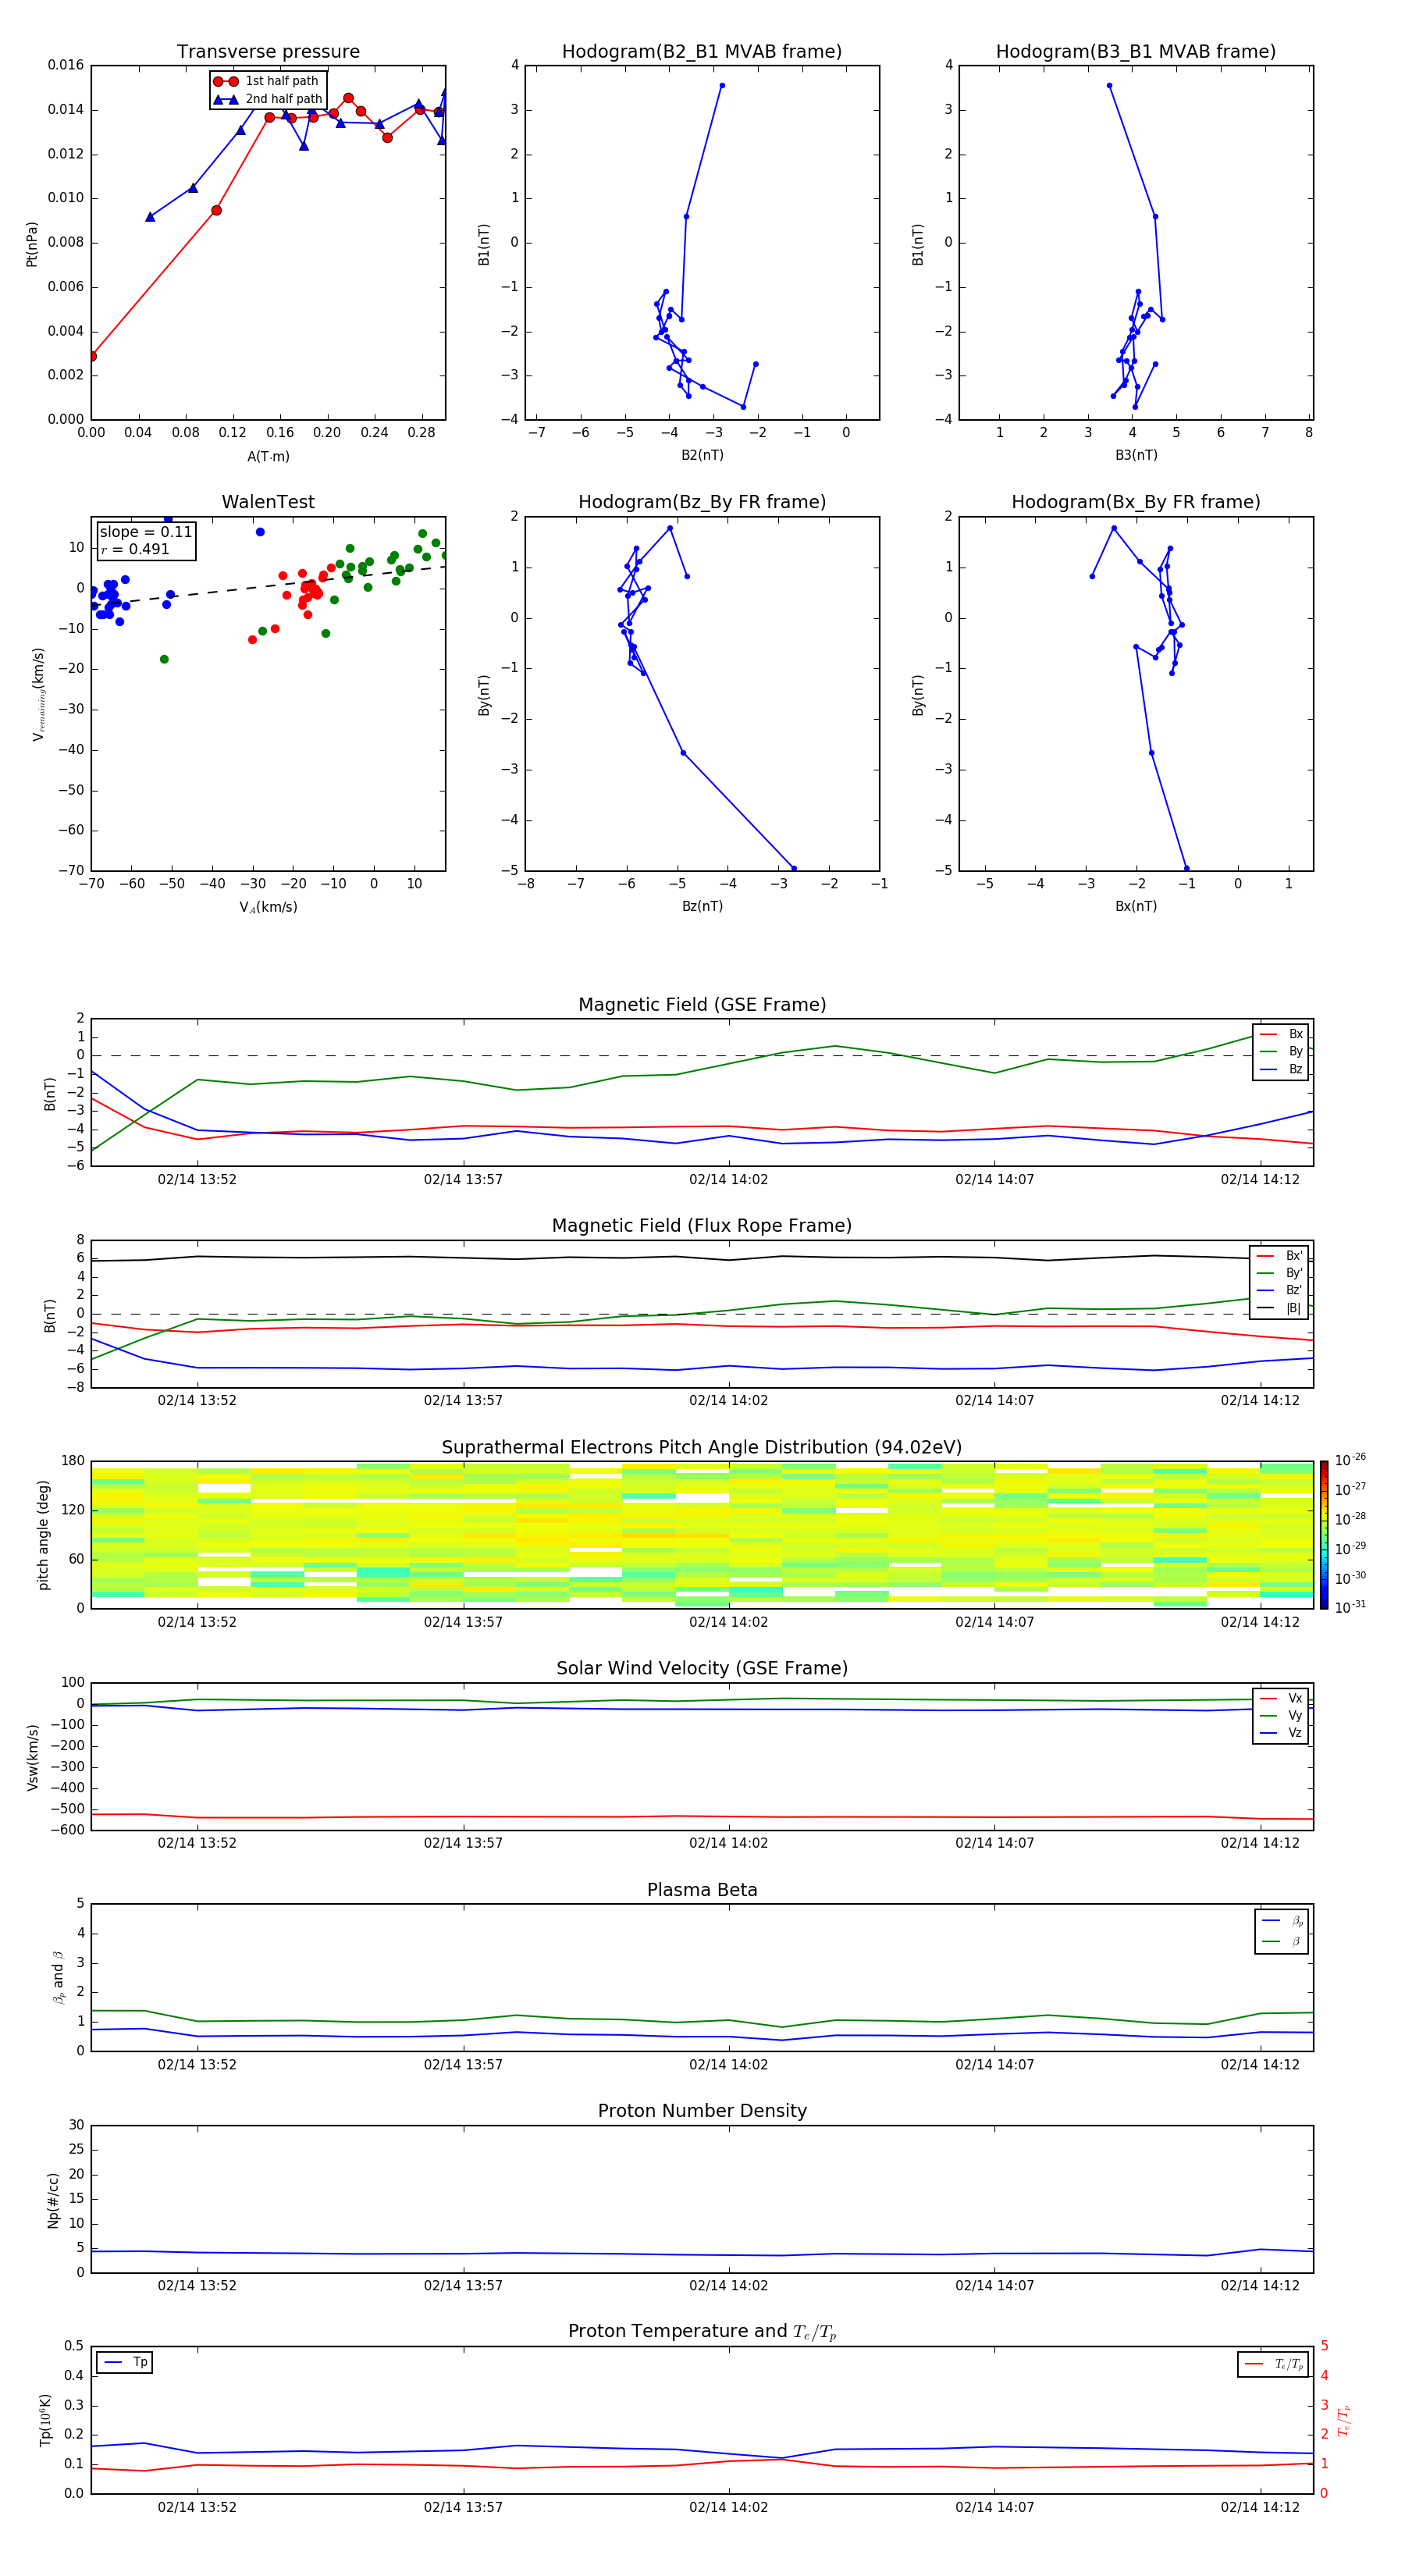This screenshot has width=1405, height=2576.
Task: Click the Transverse pressure plot title
Action: tap(268, 52)
